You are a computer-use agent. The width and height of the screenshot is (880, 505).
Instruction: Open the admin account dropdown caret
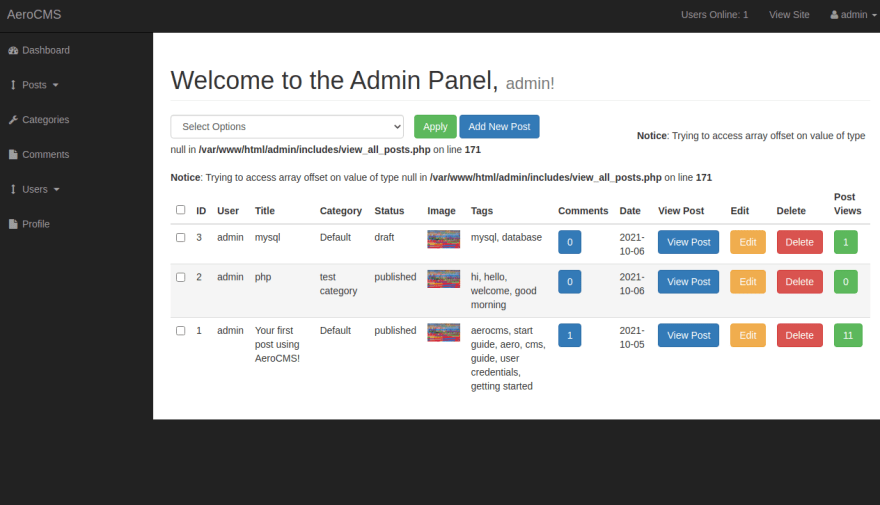[x=874, y=16]
